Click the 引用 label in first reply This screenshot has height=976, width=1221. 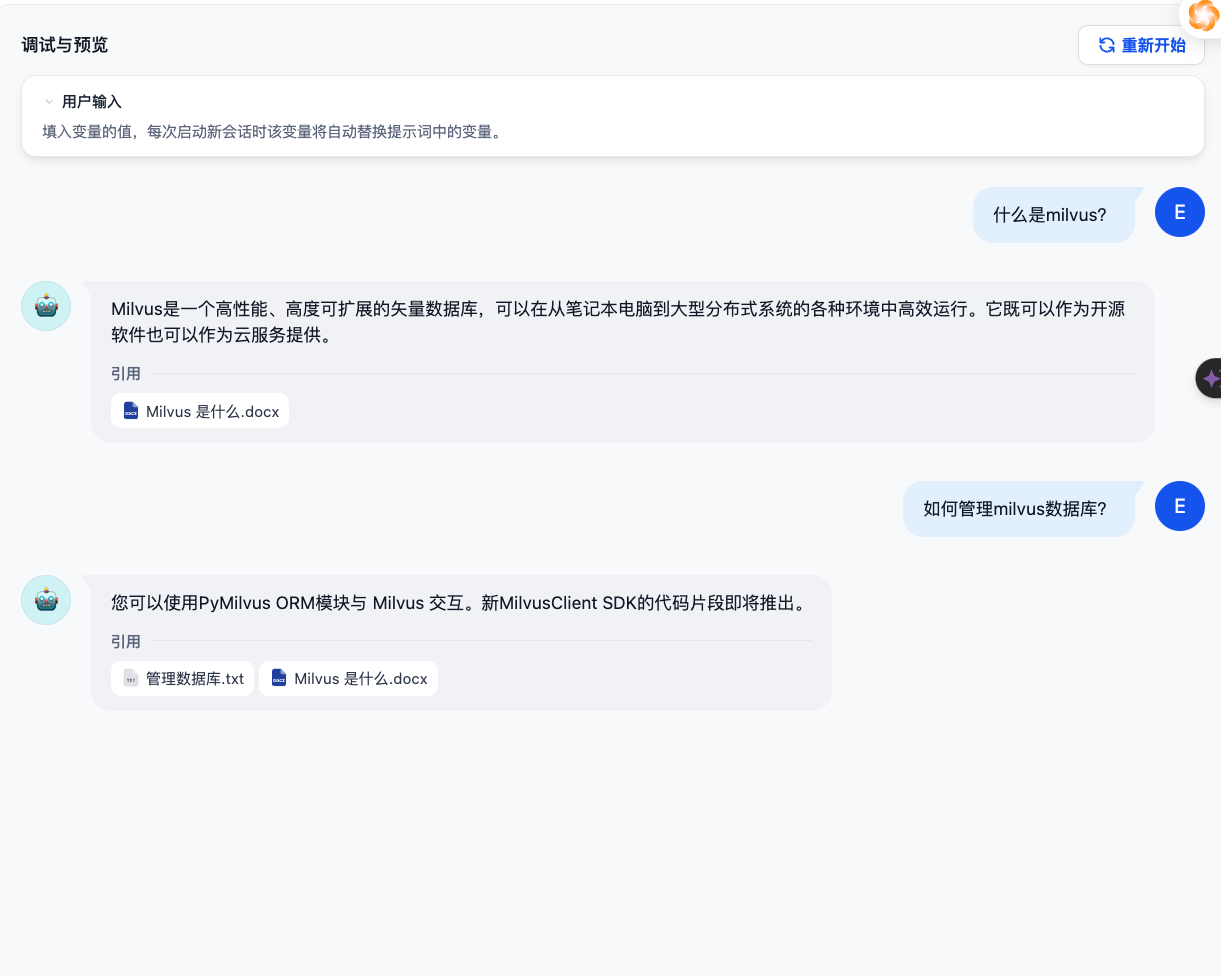[126, 374]
